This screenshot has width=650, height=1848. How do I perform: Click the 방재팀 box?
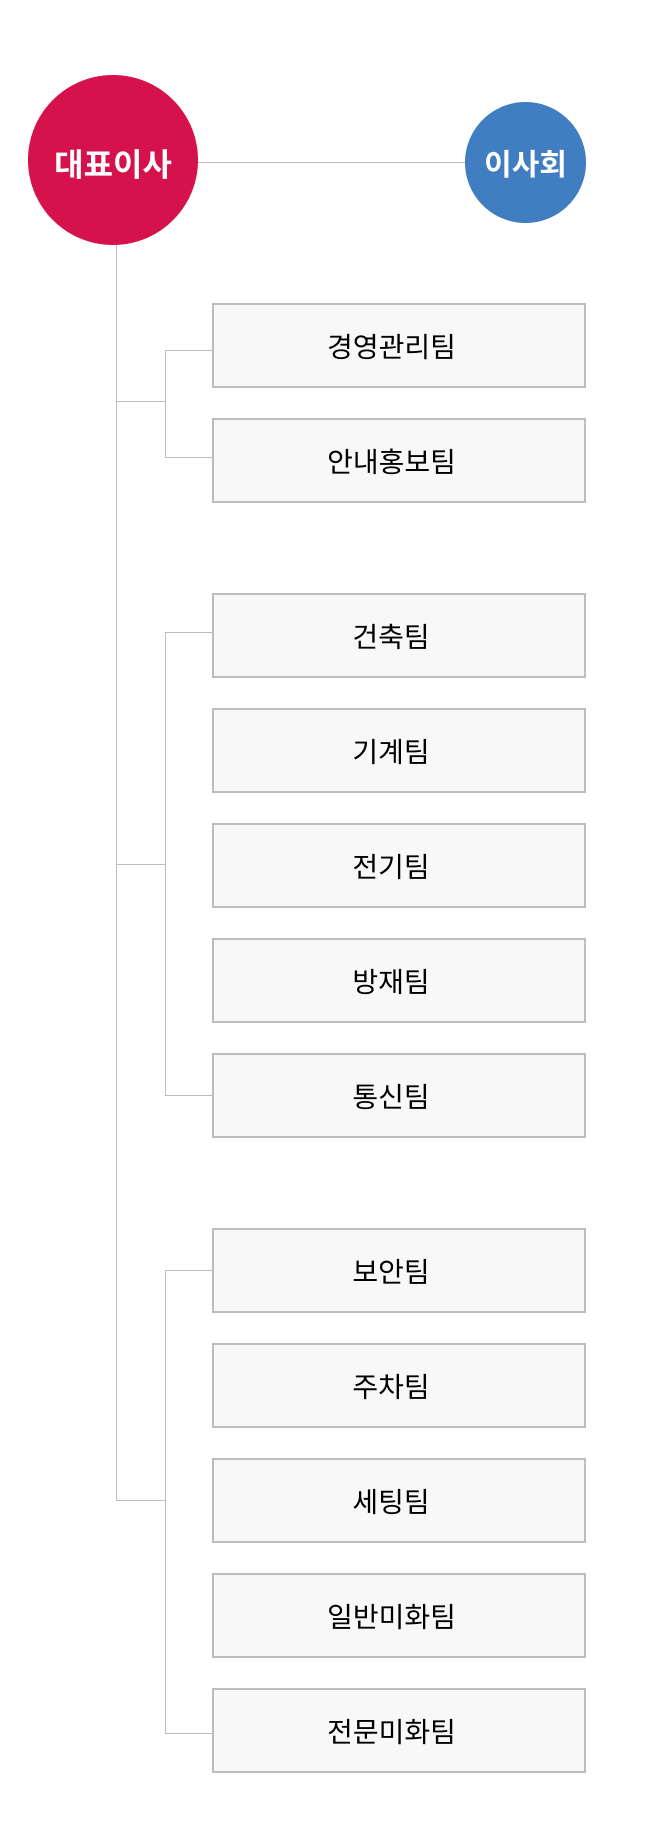point(399,981)
